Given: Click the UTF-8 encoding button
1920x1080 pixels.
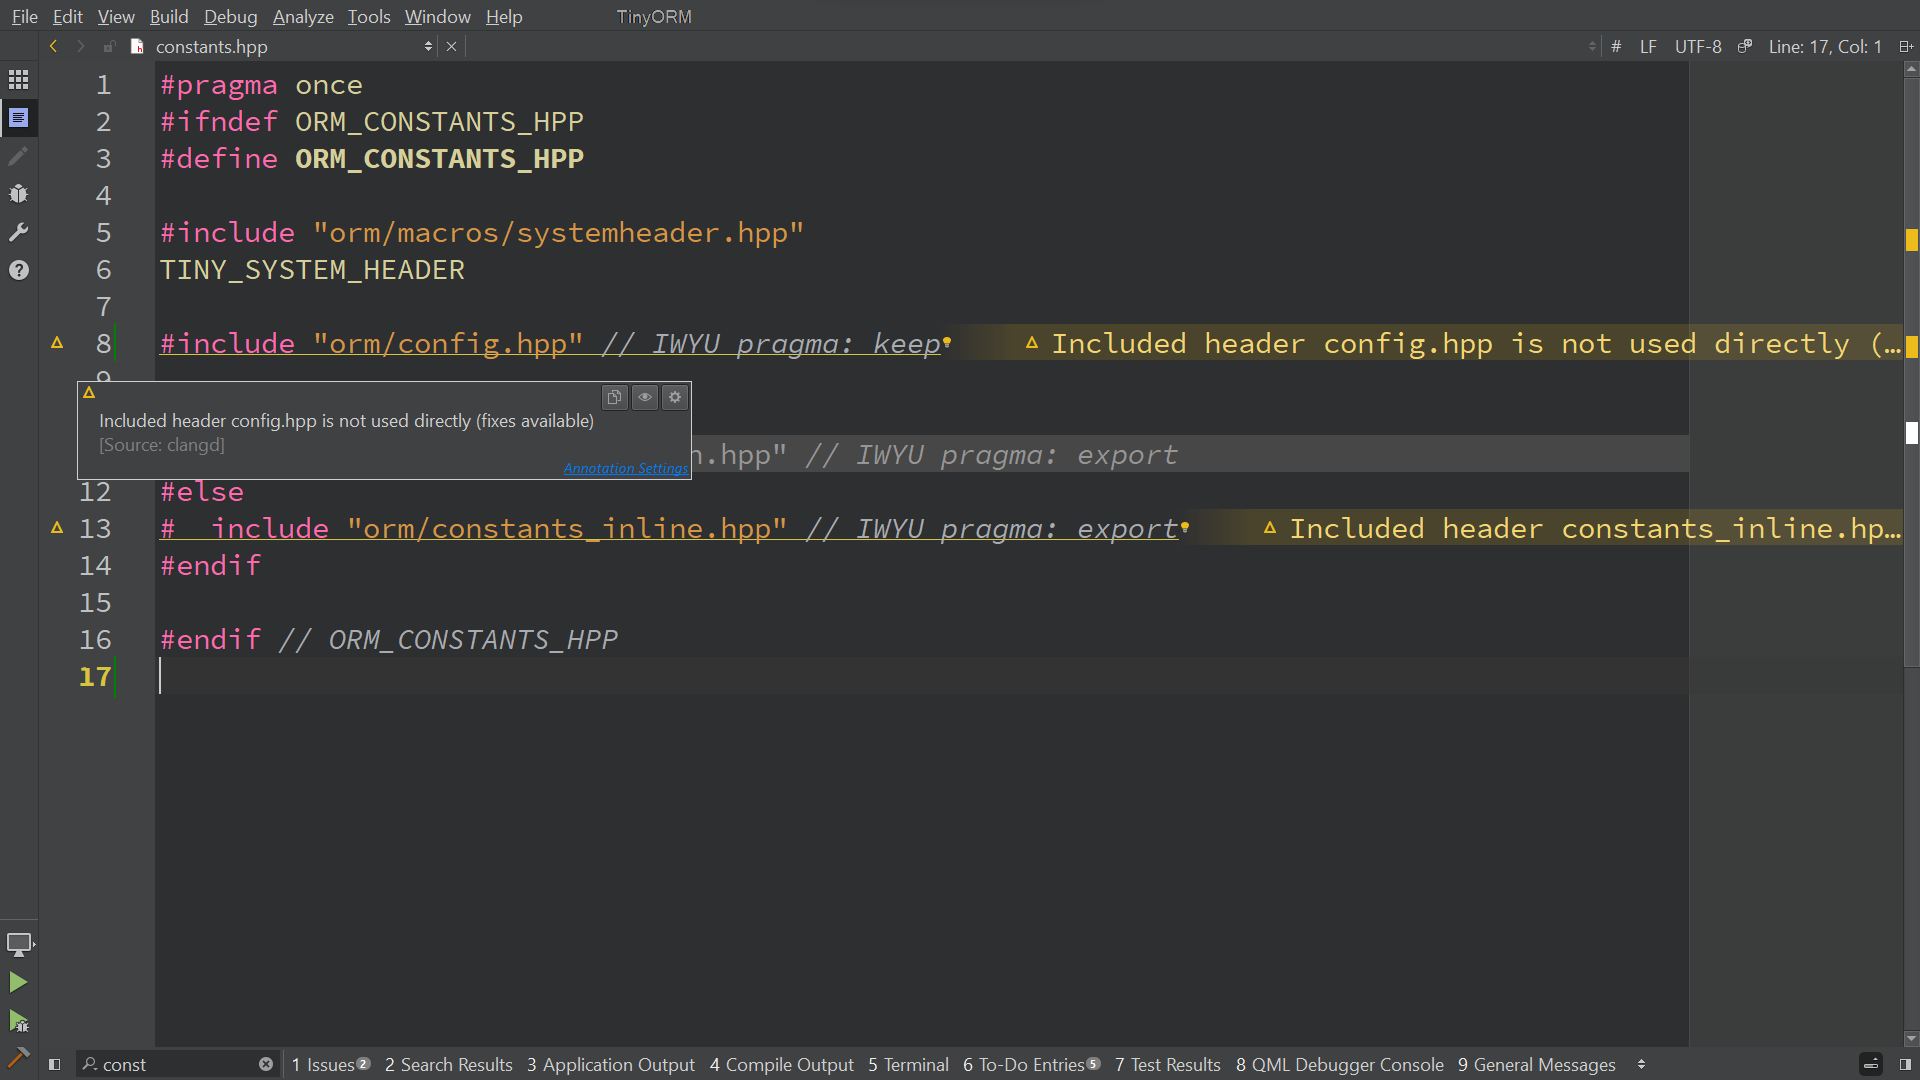Looking at the screenshot, I should (1698, 47).
